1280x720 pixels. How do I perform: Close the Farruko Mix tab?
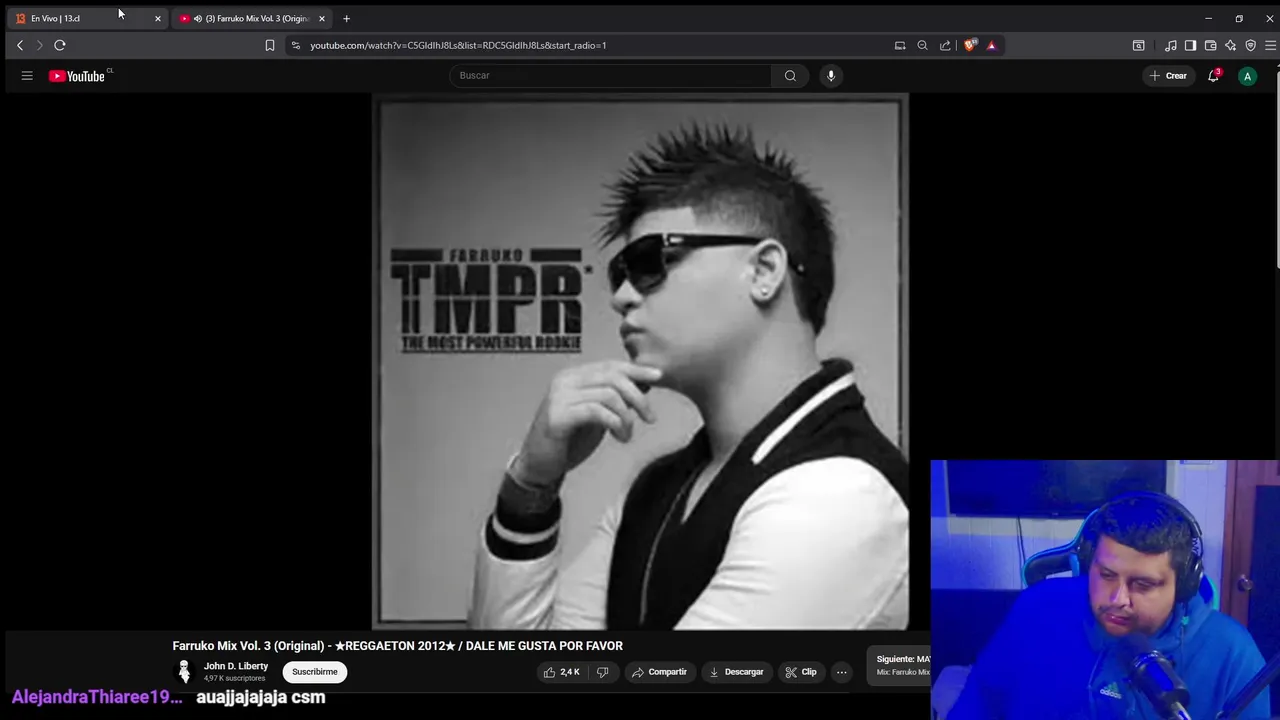point(322,18)
